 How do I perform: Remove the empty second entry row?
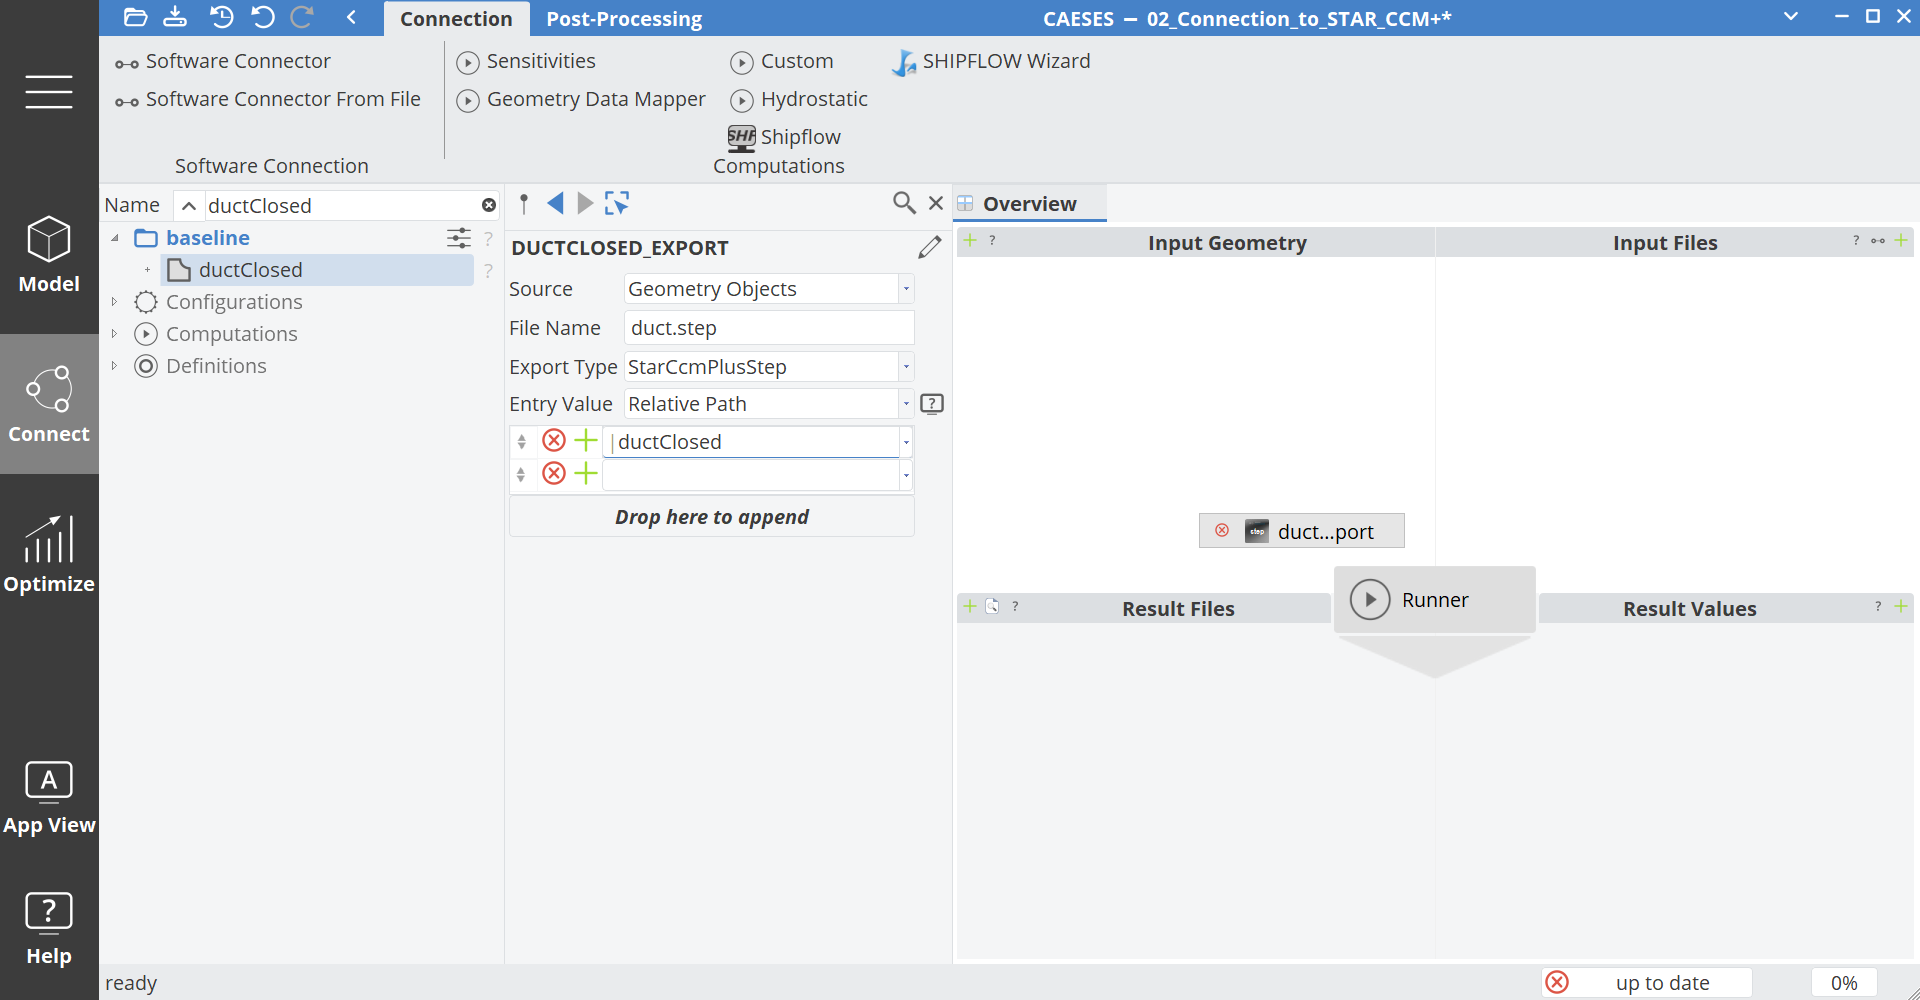(x=554, y=474)
